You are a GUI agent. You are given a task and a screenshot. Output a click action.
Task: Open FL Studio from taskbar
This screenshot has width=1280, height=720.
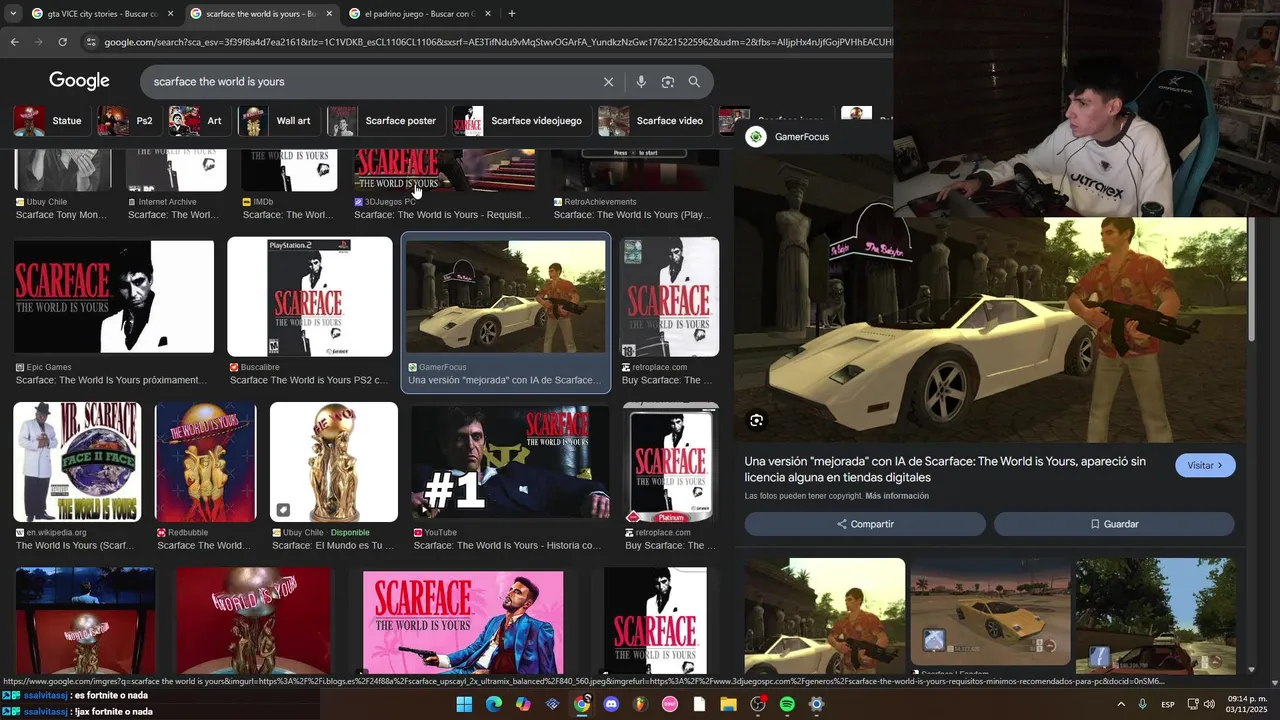pos(640,704)
